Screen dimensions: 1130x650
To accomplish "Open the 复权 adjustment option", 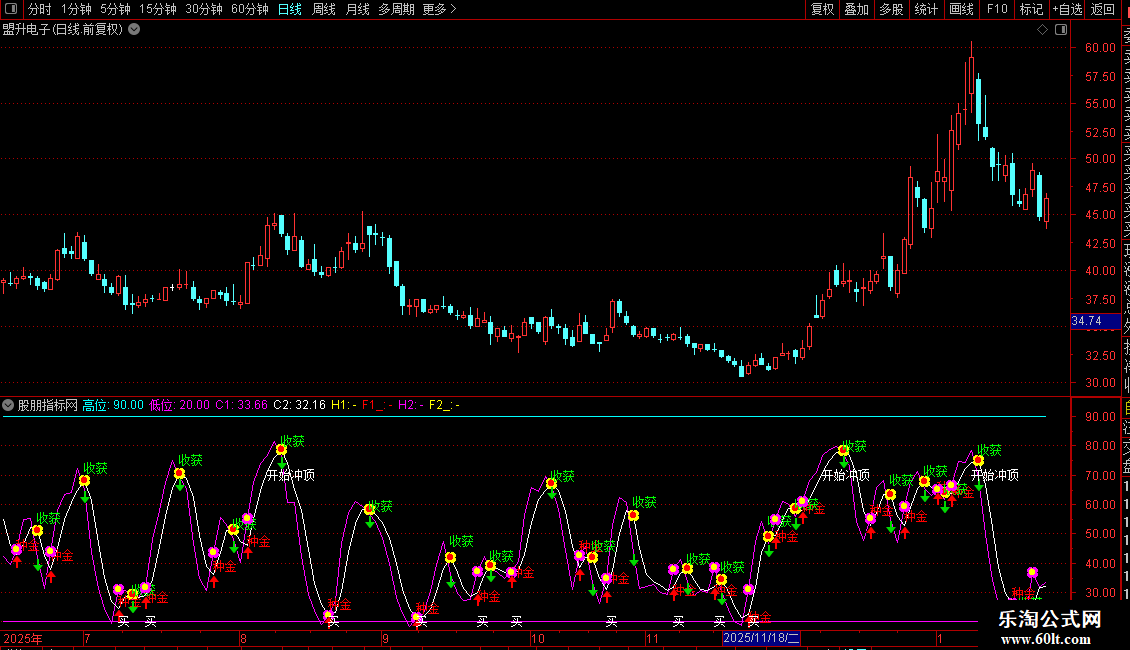I will [x=822, y=9].
